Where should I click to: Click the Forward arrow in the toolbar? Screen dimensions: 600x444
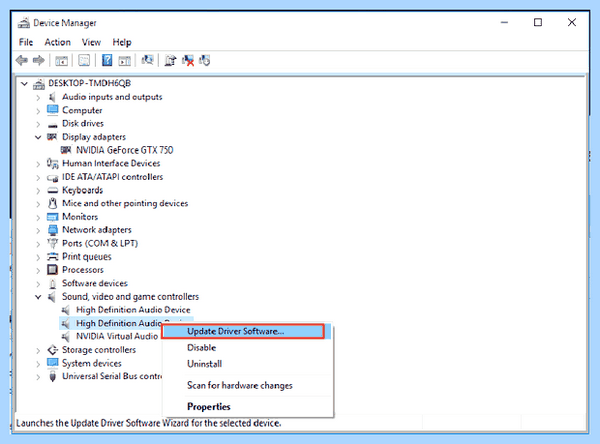point(39,60)
